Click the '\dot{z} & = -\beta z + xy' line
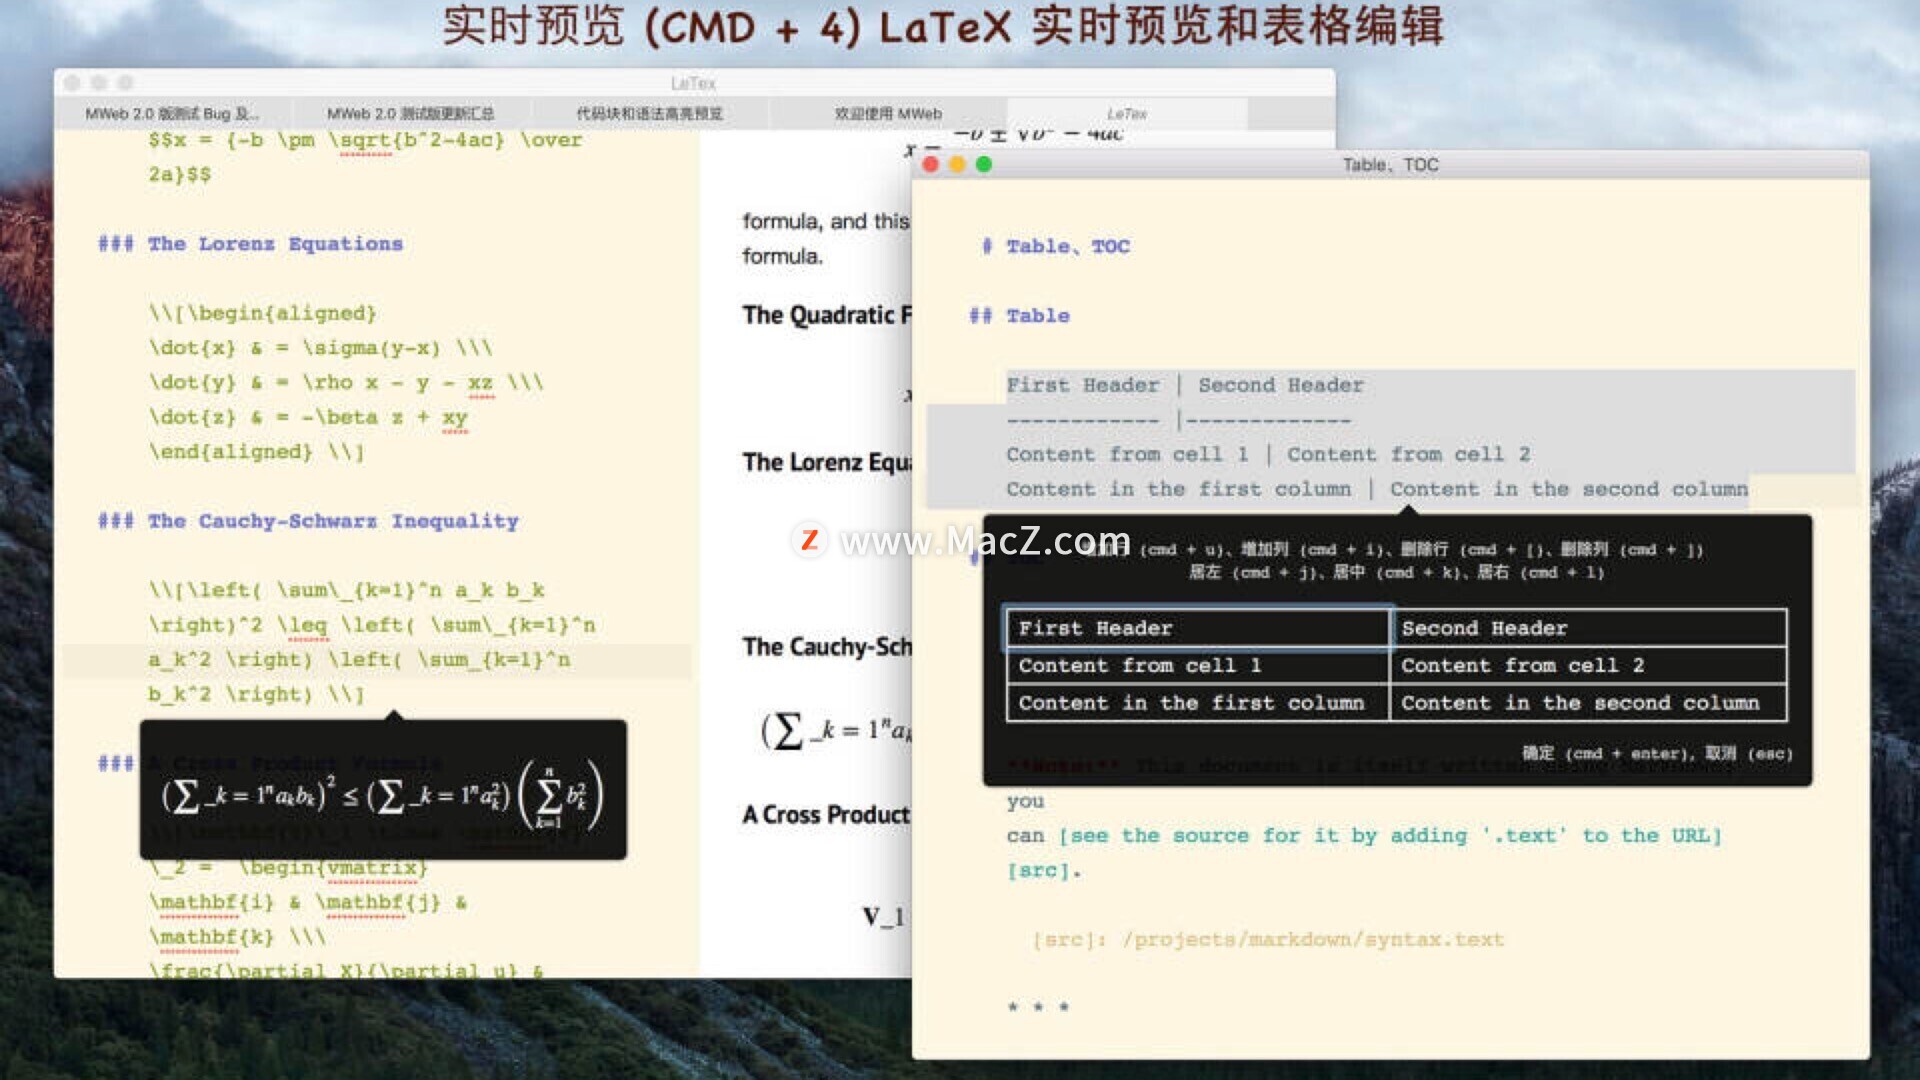Image resolution: width=1920 pixels, height=1080 pixels. (x=308, y=417)
